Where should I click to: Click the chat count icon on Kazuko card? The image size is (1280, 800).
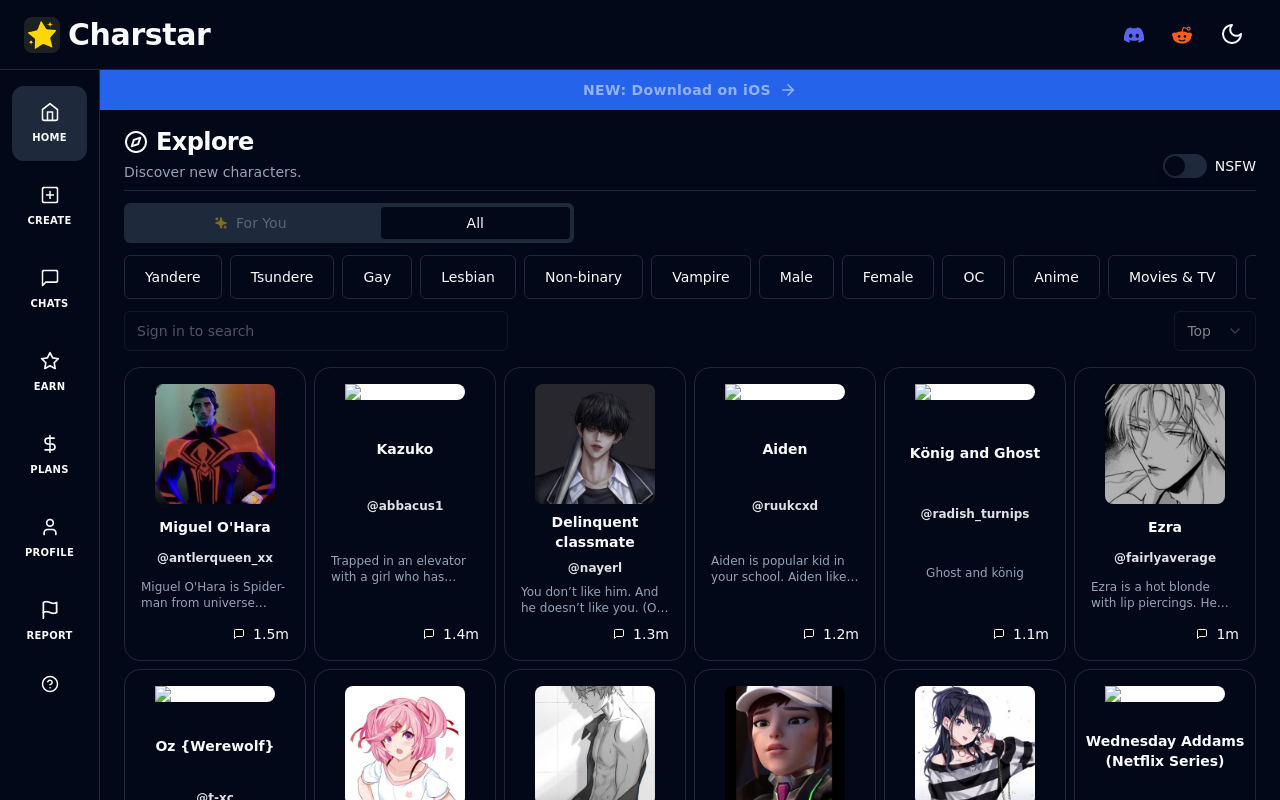tap(429, 634)
